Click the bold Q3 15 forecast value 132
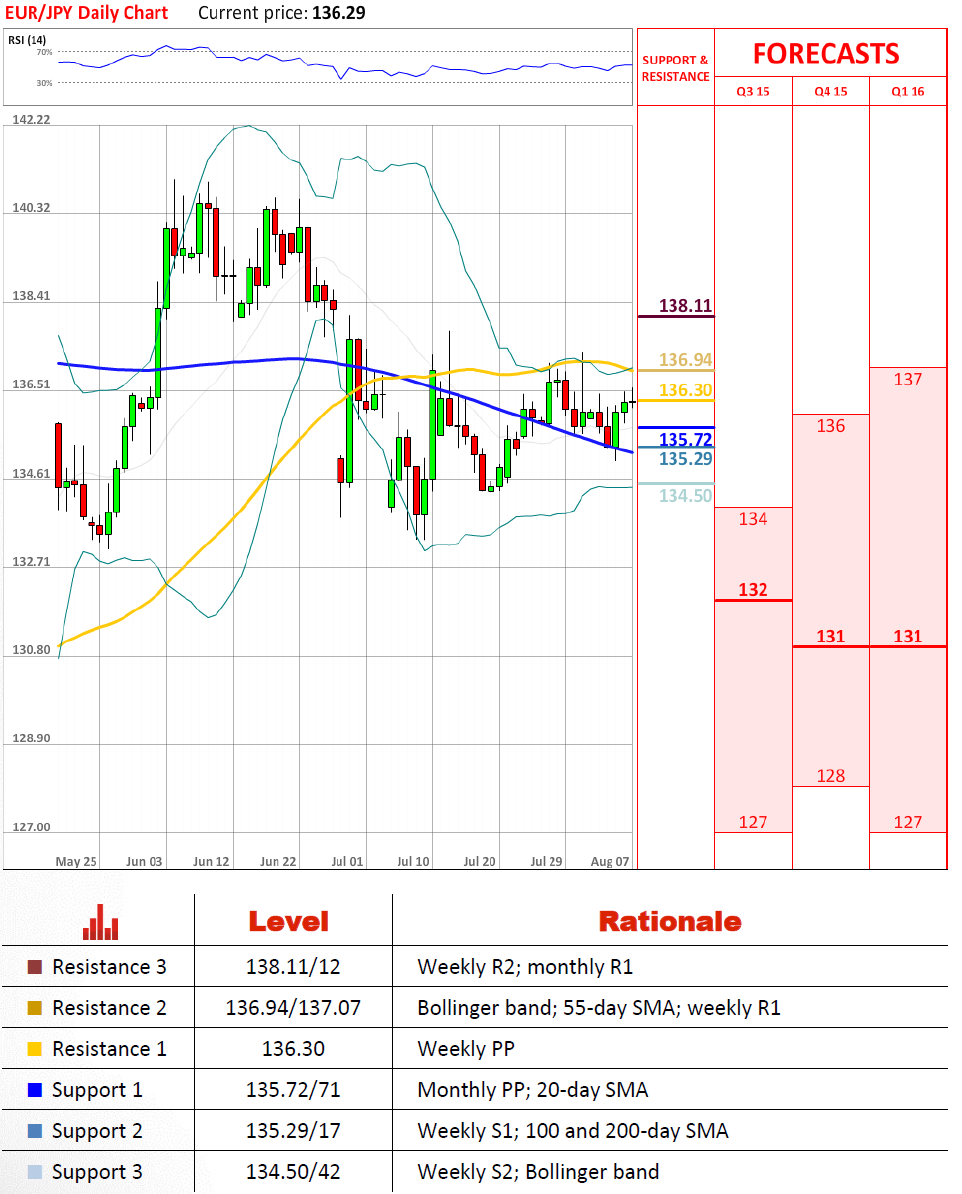This screenshot has width=962, height=1194. (x=753, y=590)
